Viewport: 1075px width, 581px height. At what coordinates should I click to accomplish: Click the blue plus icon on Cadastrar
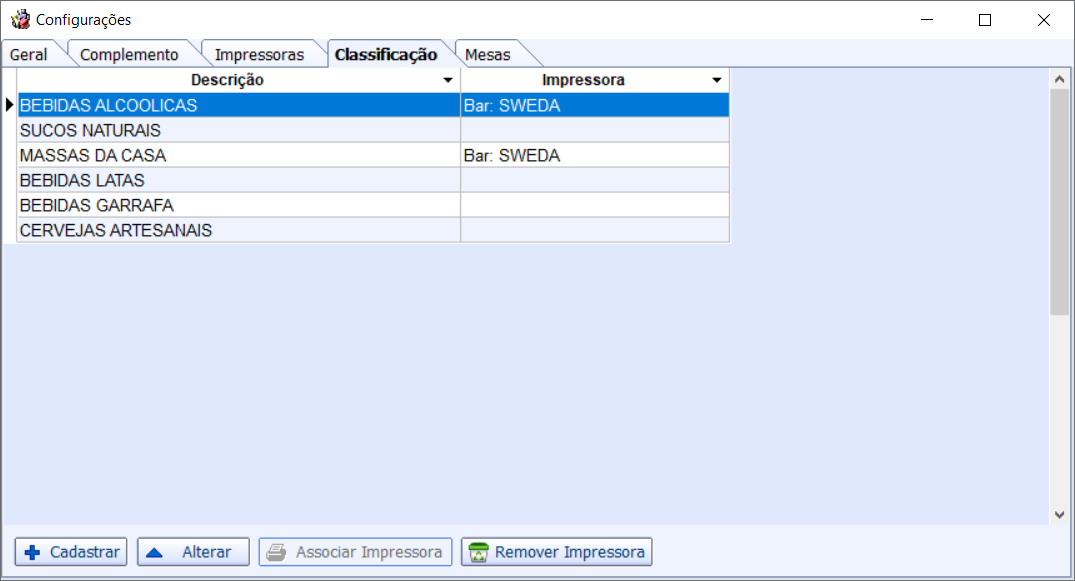pyautogui.click(x=33, y=552)
